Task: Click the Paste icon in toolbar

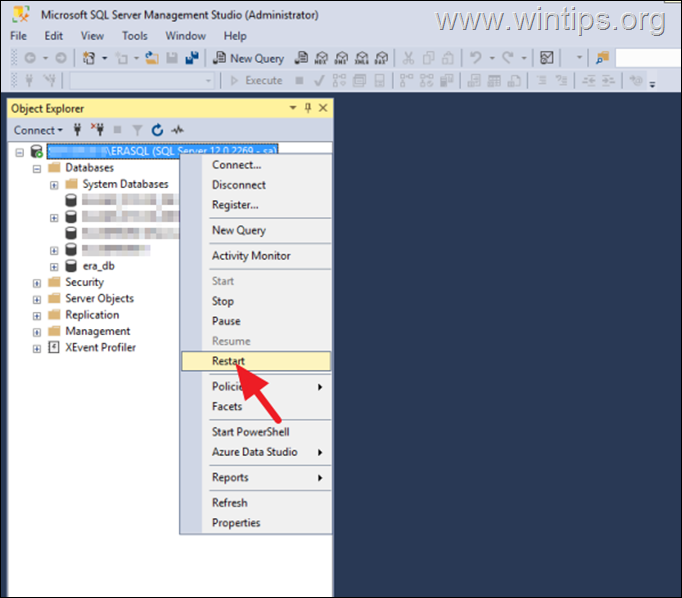Action: 448,58
